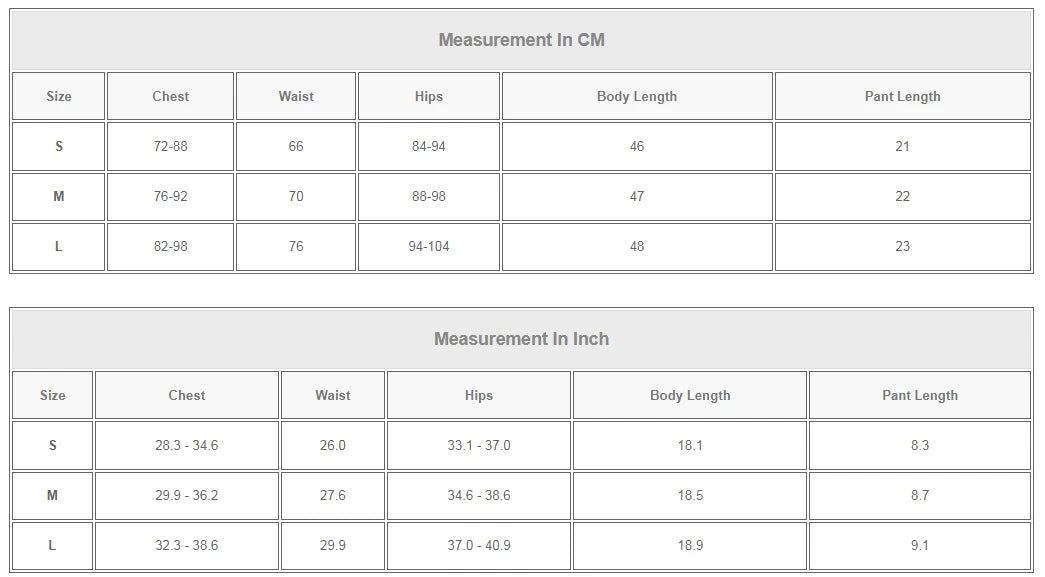Click the Measurement In CM title
Screen dimensions: 1045x577
(521, 40)
